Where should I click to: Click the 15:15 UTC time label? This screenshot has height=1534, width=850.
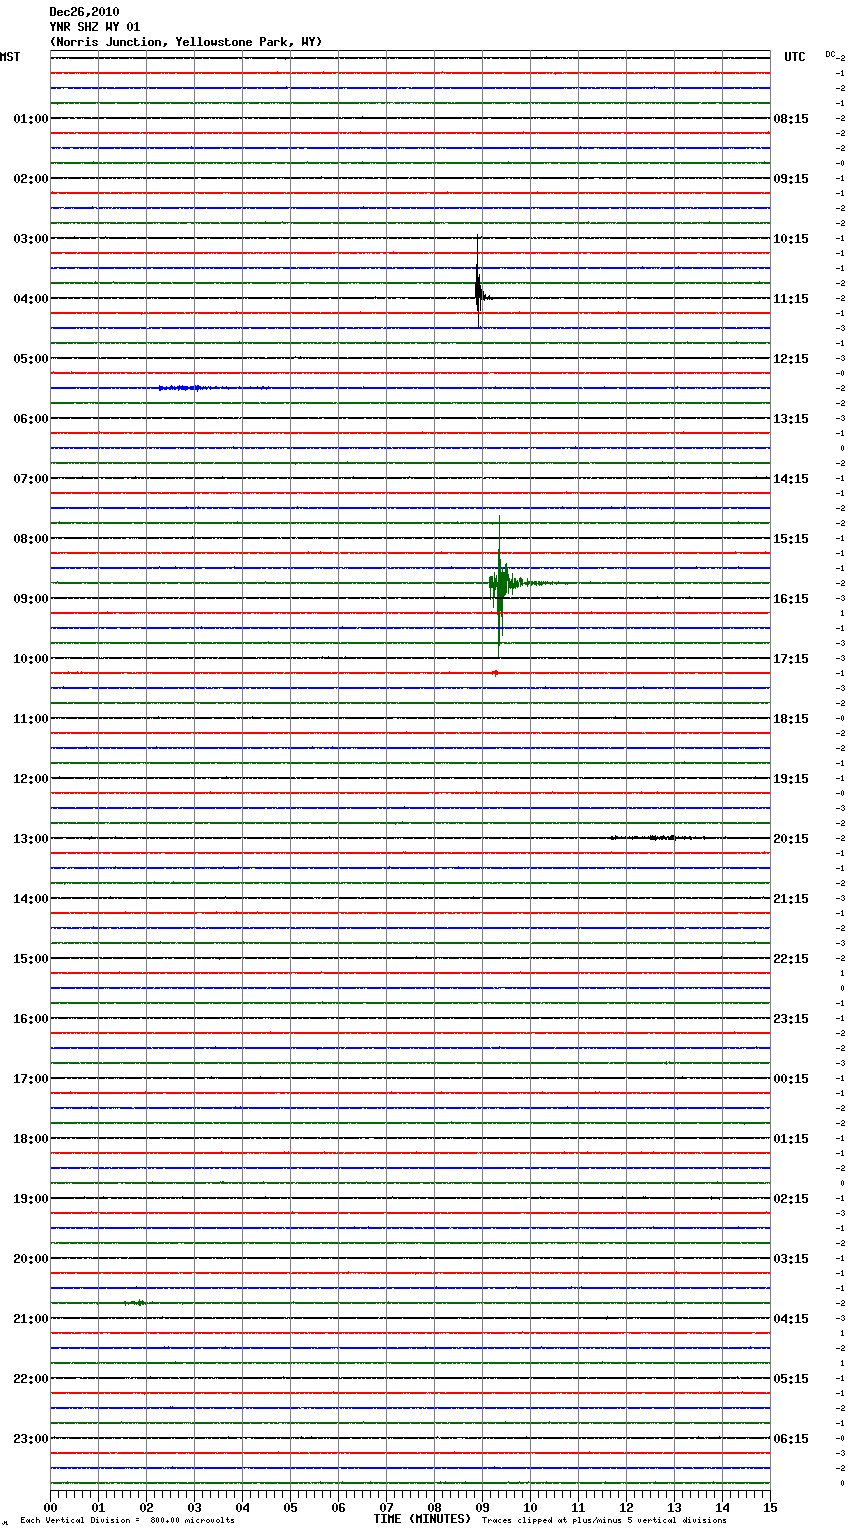coord(791,539)
